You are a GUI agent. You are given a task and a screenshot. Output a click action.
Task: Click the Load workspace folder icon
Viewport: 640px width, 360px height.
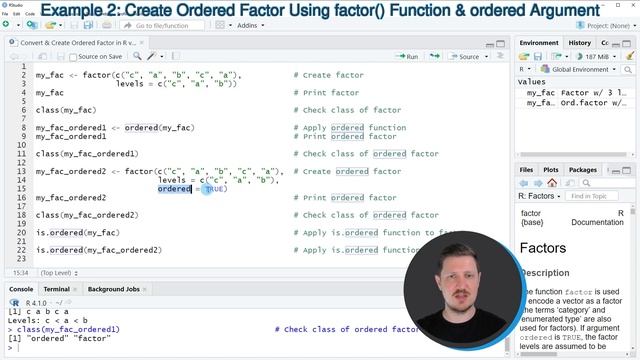tap(524, 56)
